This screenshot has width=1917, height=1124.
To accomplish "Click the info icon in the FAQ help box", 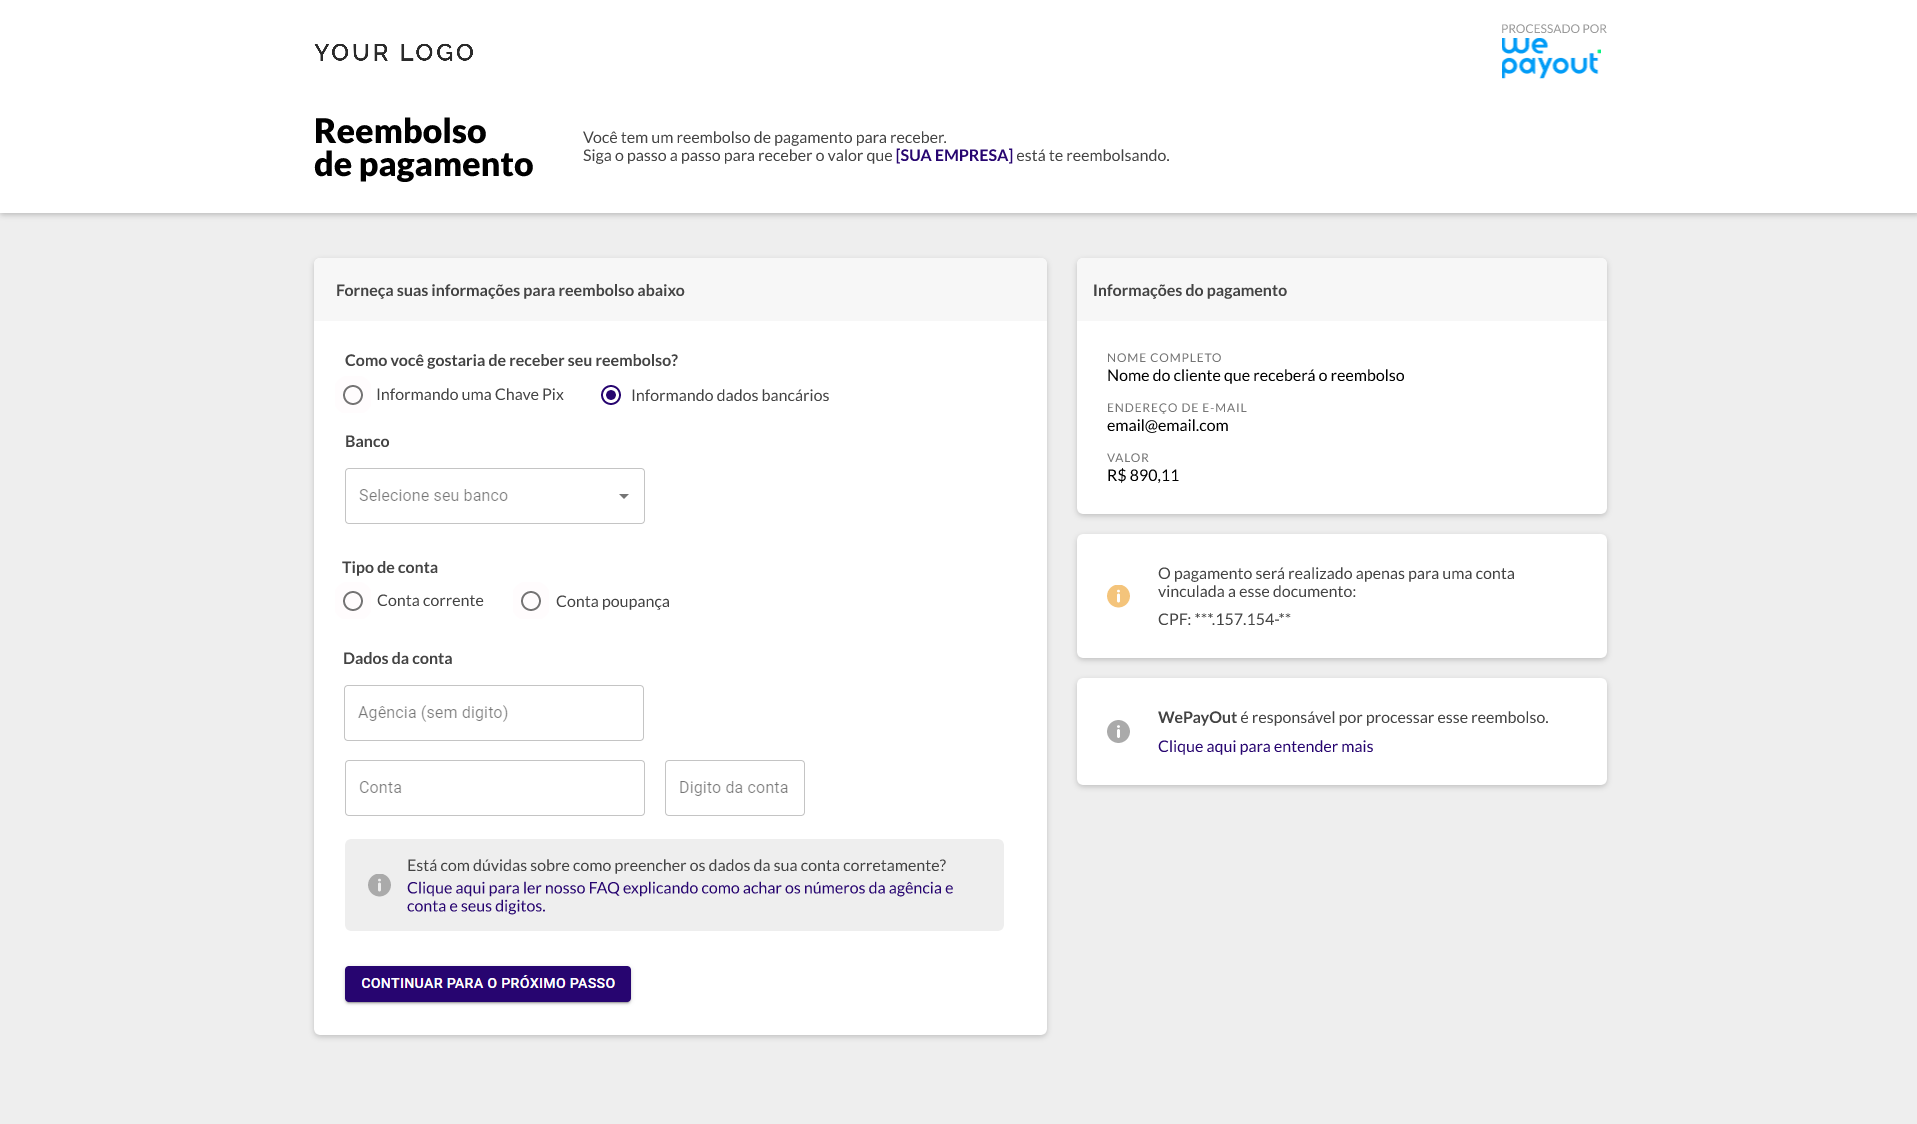I will pos(379,885).
